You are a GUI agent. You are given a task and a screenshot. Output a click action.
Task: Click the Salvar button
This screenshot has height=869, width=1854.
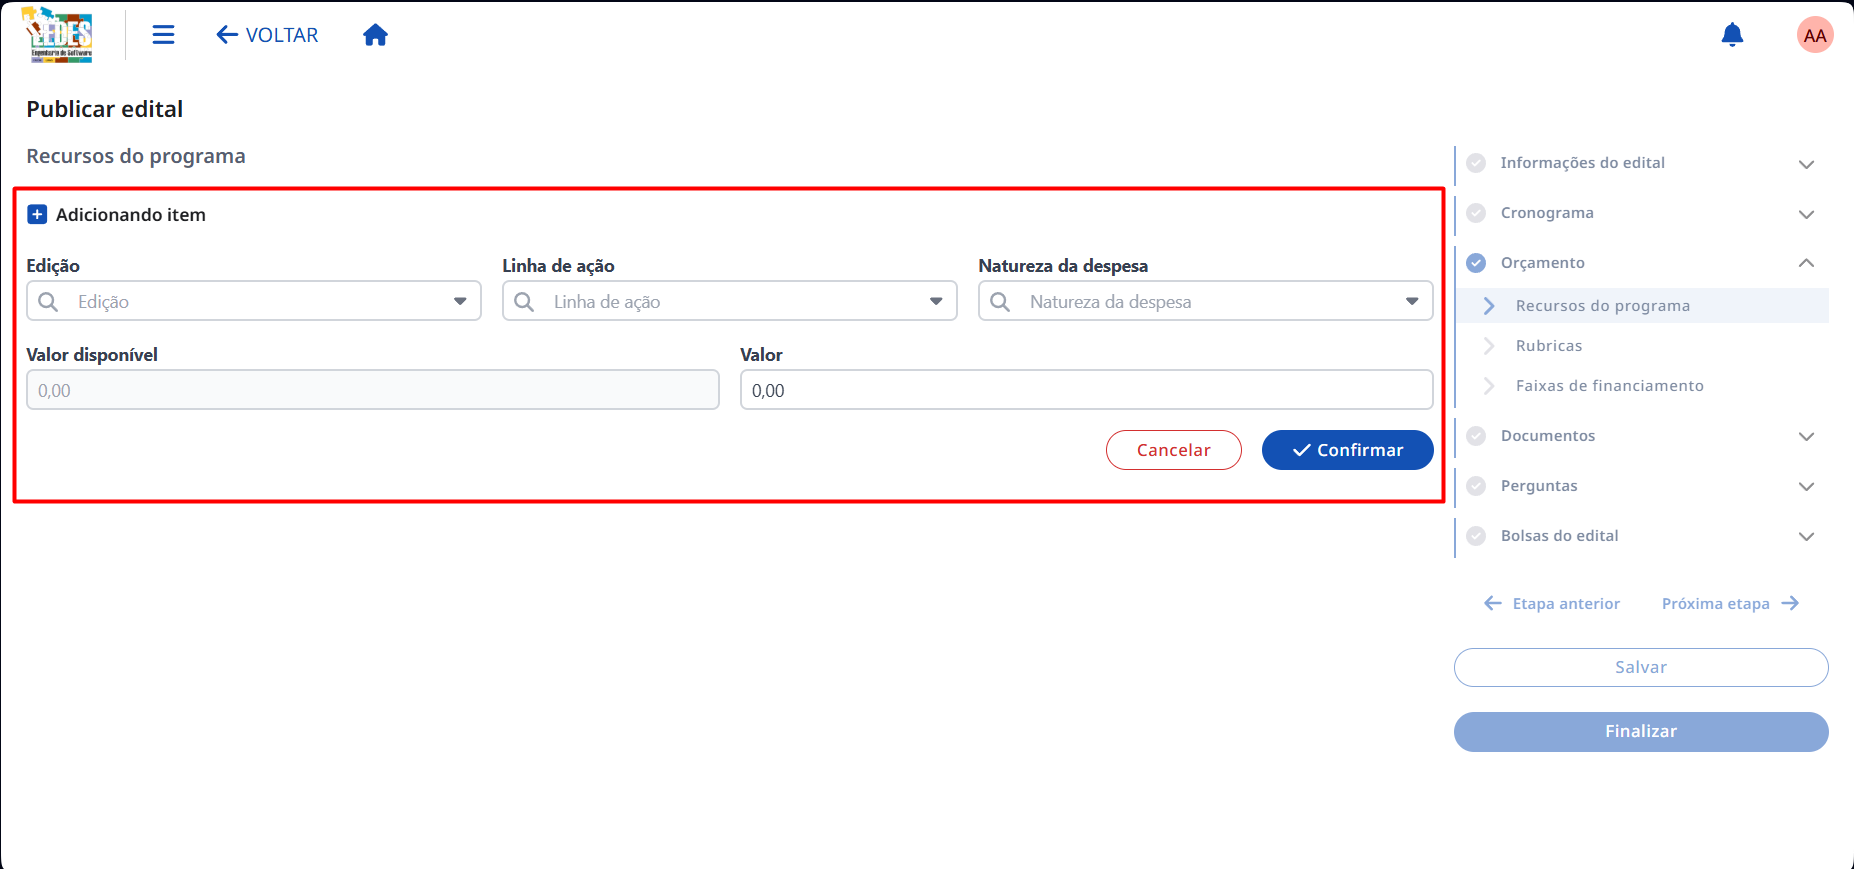pyautogui.click(x=1641, y=667)
